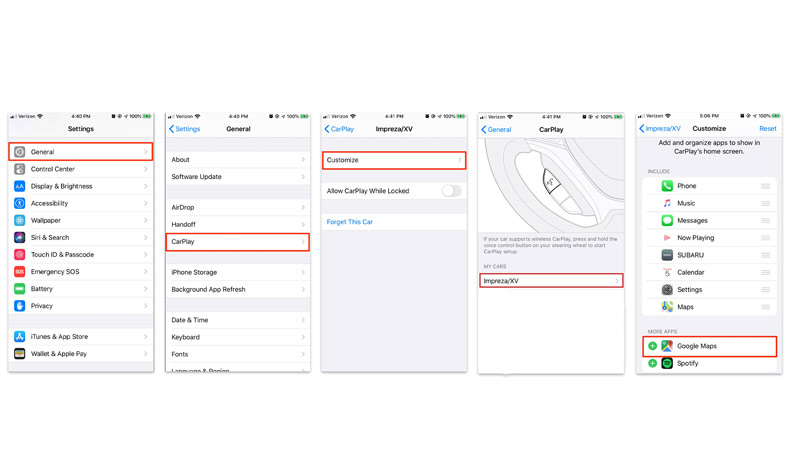800x450 pixels.
Task: Expand the About row chevron
Action: 303,160
